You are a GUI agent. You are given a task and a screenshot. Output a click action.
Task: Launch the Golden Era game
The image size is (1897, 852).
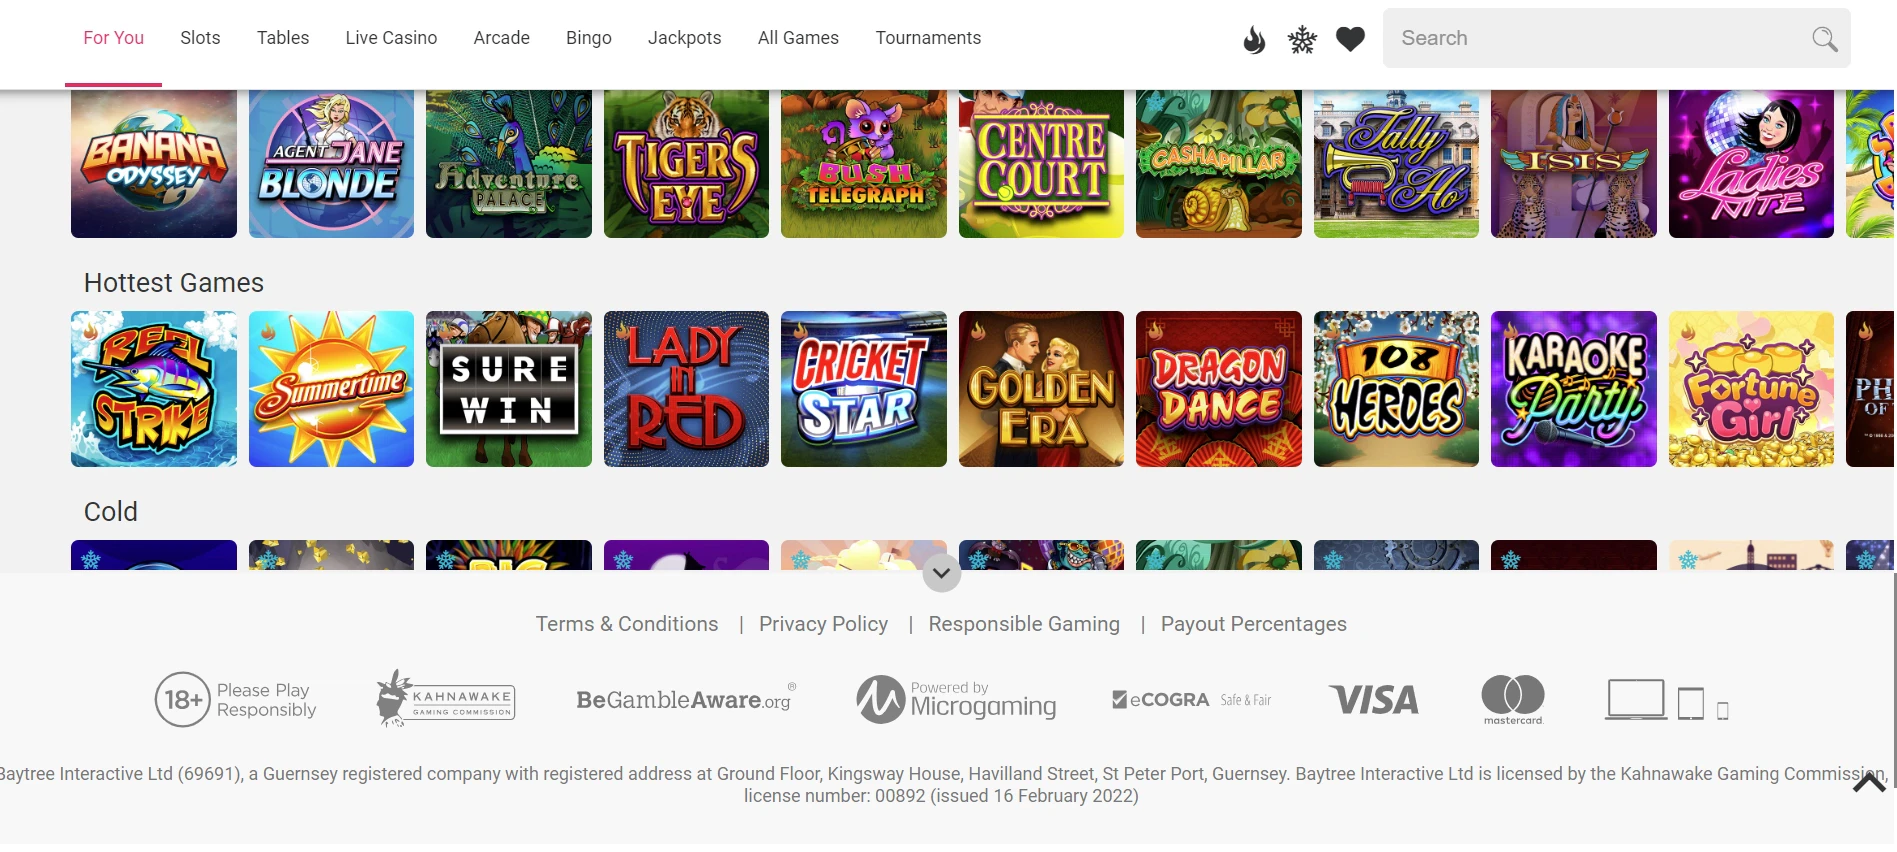coord(1041,389)
